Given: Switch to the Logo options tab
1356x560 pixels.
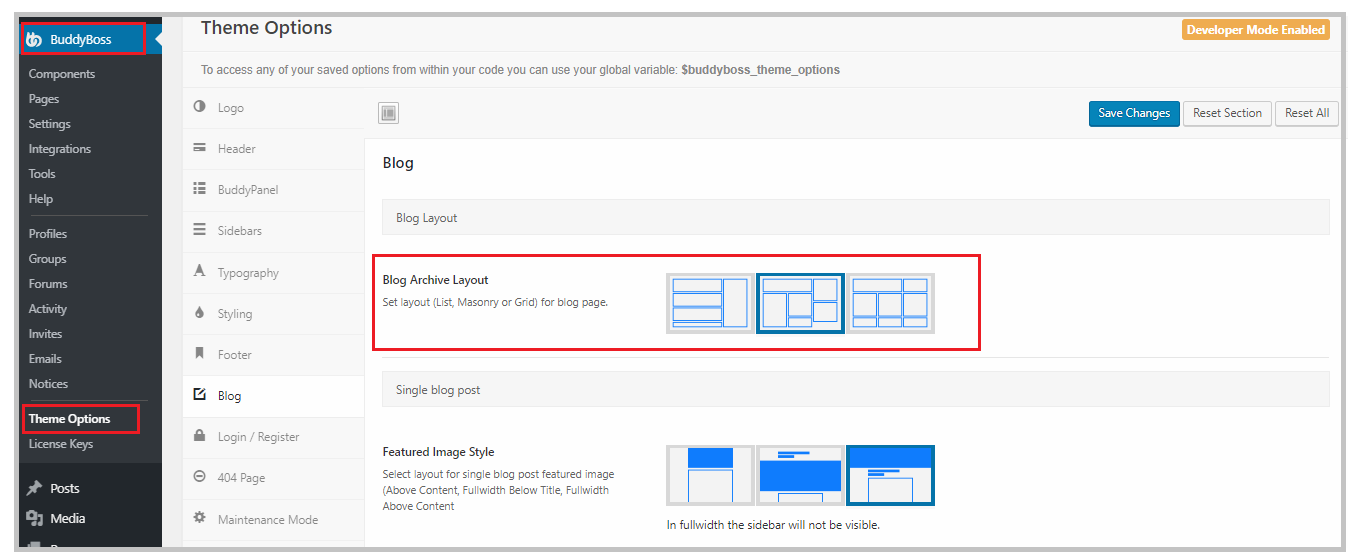Looking at the screenshot, I should click(273, 108).
